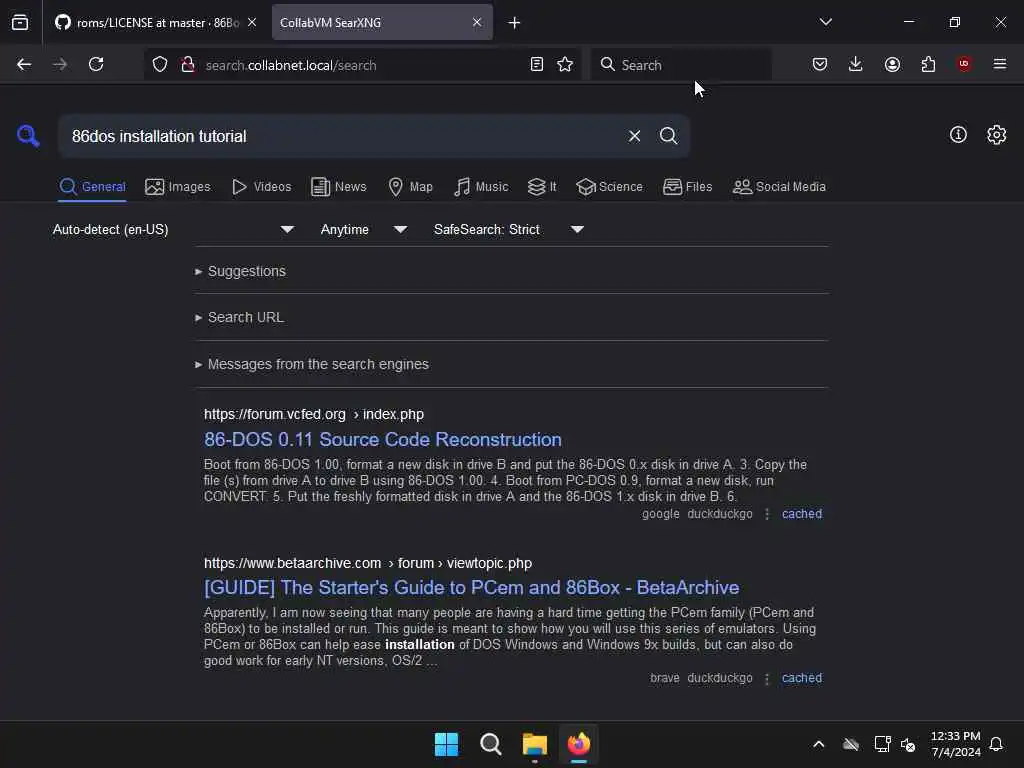Close the CollabVM SearXNG tab
Viewport: 1024px width, 768px height.
click(x=477, y=22)
